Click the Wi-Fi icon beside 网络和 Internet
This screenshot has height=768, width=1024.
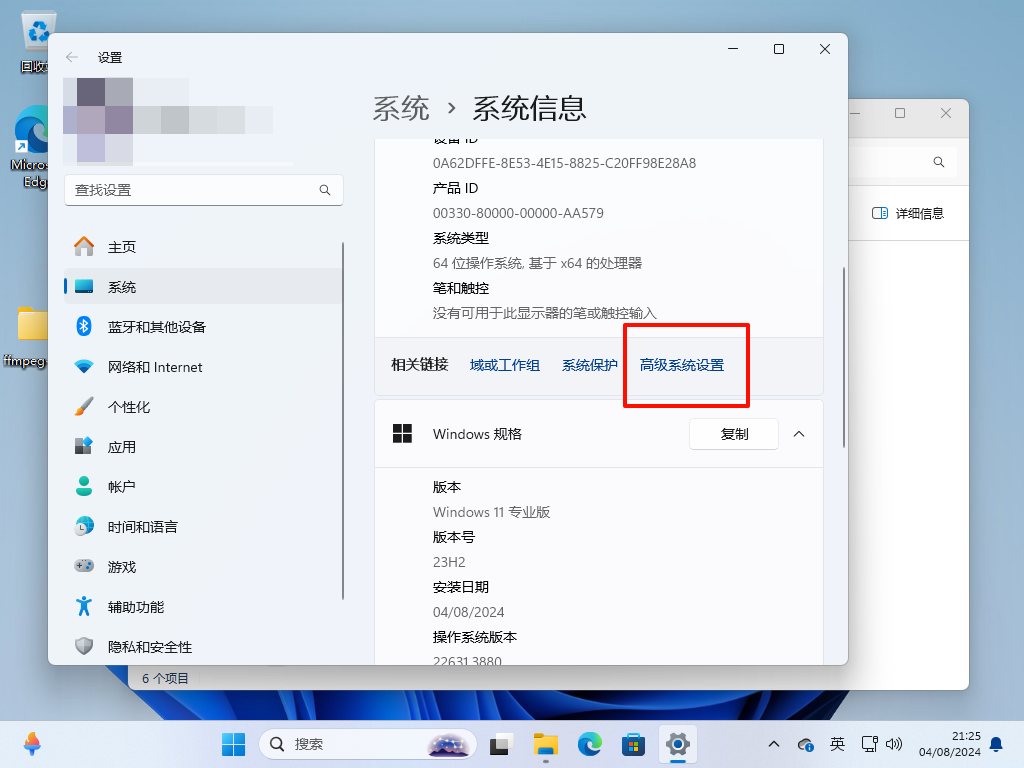point(84,366)
